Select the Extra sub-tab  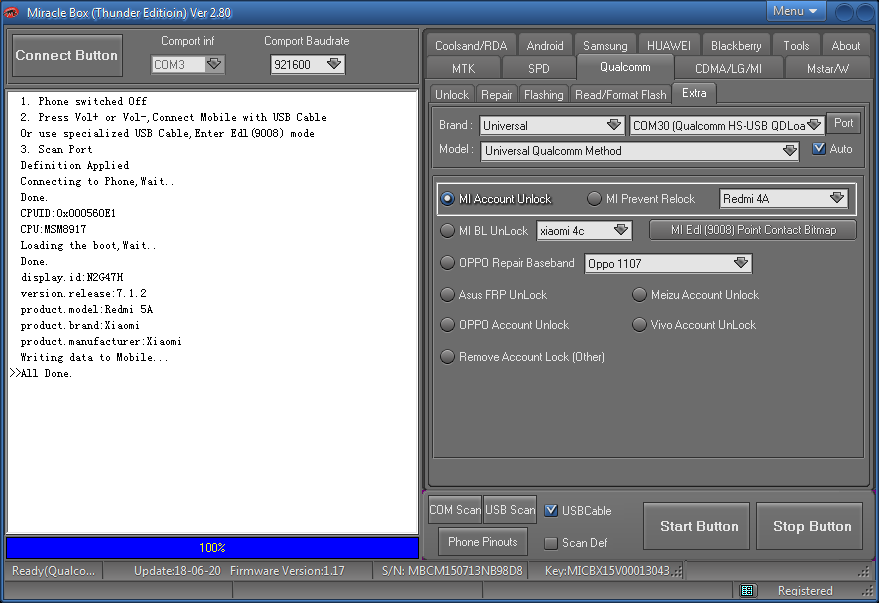pyautogui.click(x=694, y=93)
